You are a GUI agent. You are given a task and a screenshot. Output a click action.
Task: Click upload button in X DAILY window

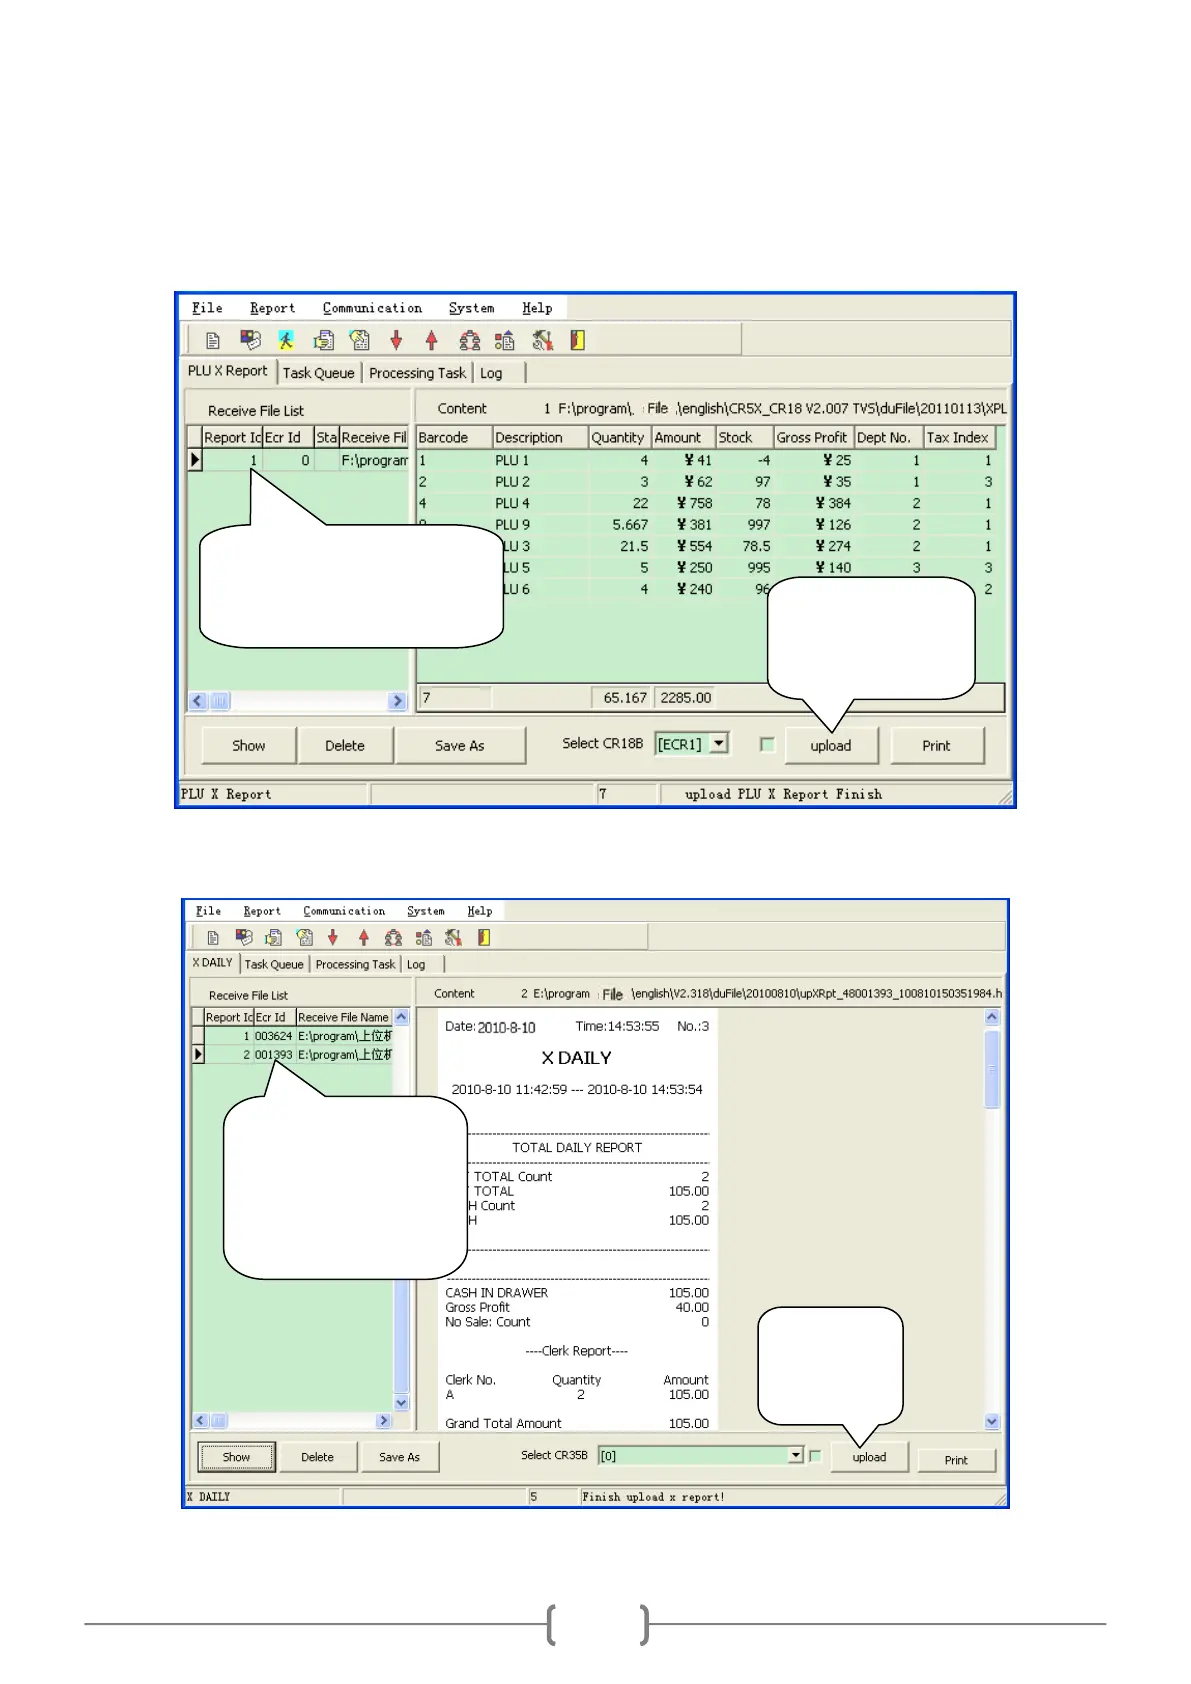[869, 1457]
